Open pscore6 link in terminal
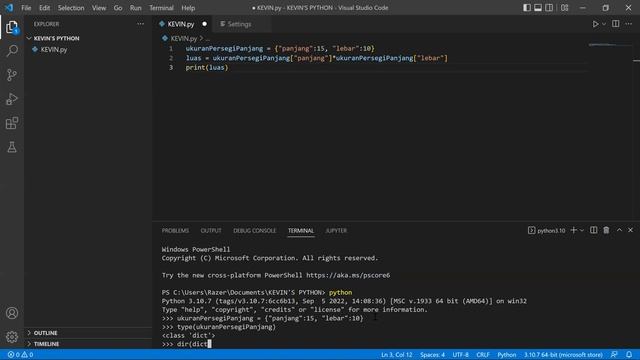Viewport: 640px width, 360px height. click(x=348, y=276)
